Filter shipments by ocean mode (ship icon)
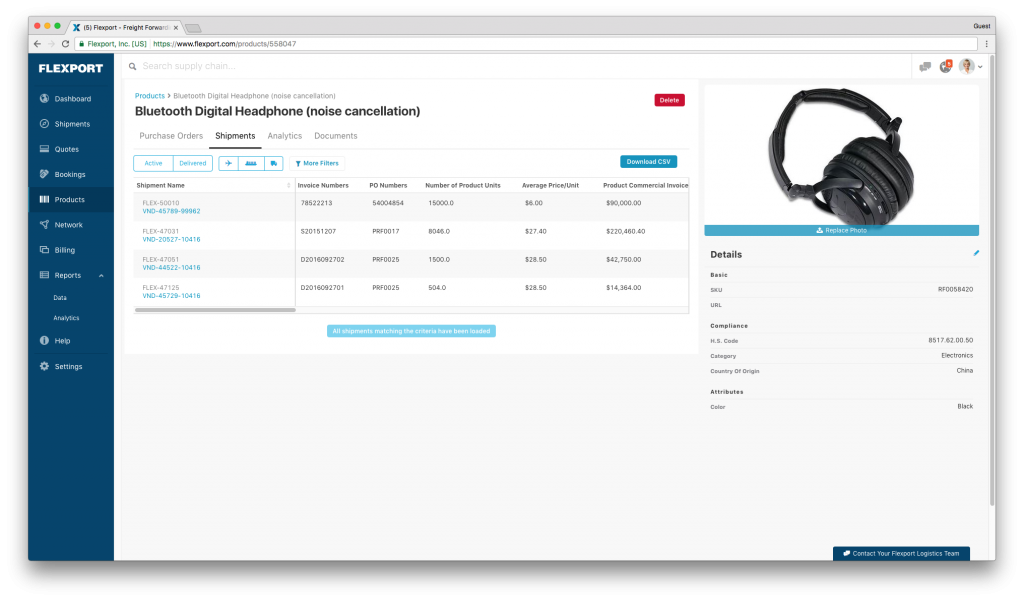 coord(251,163)
